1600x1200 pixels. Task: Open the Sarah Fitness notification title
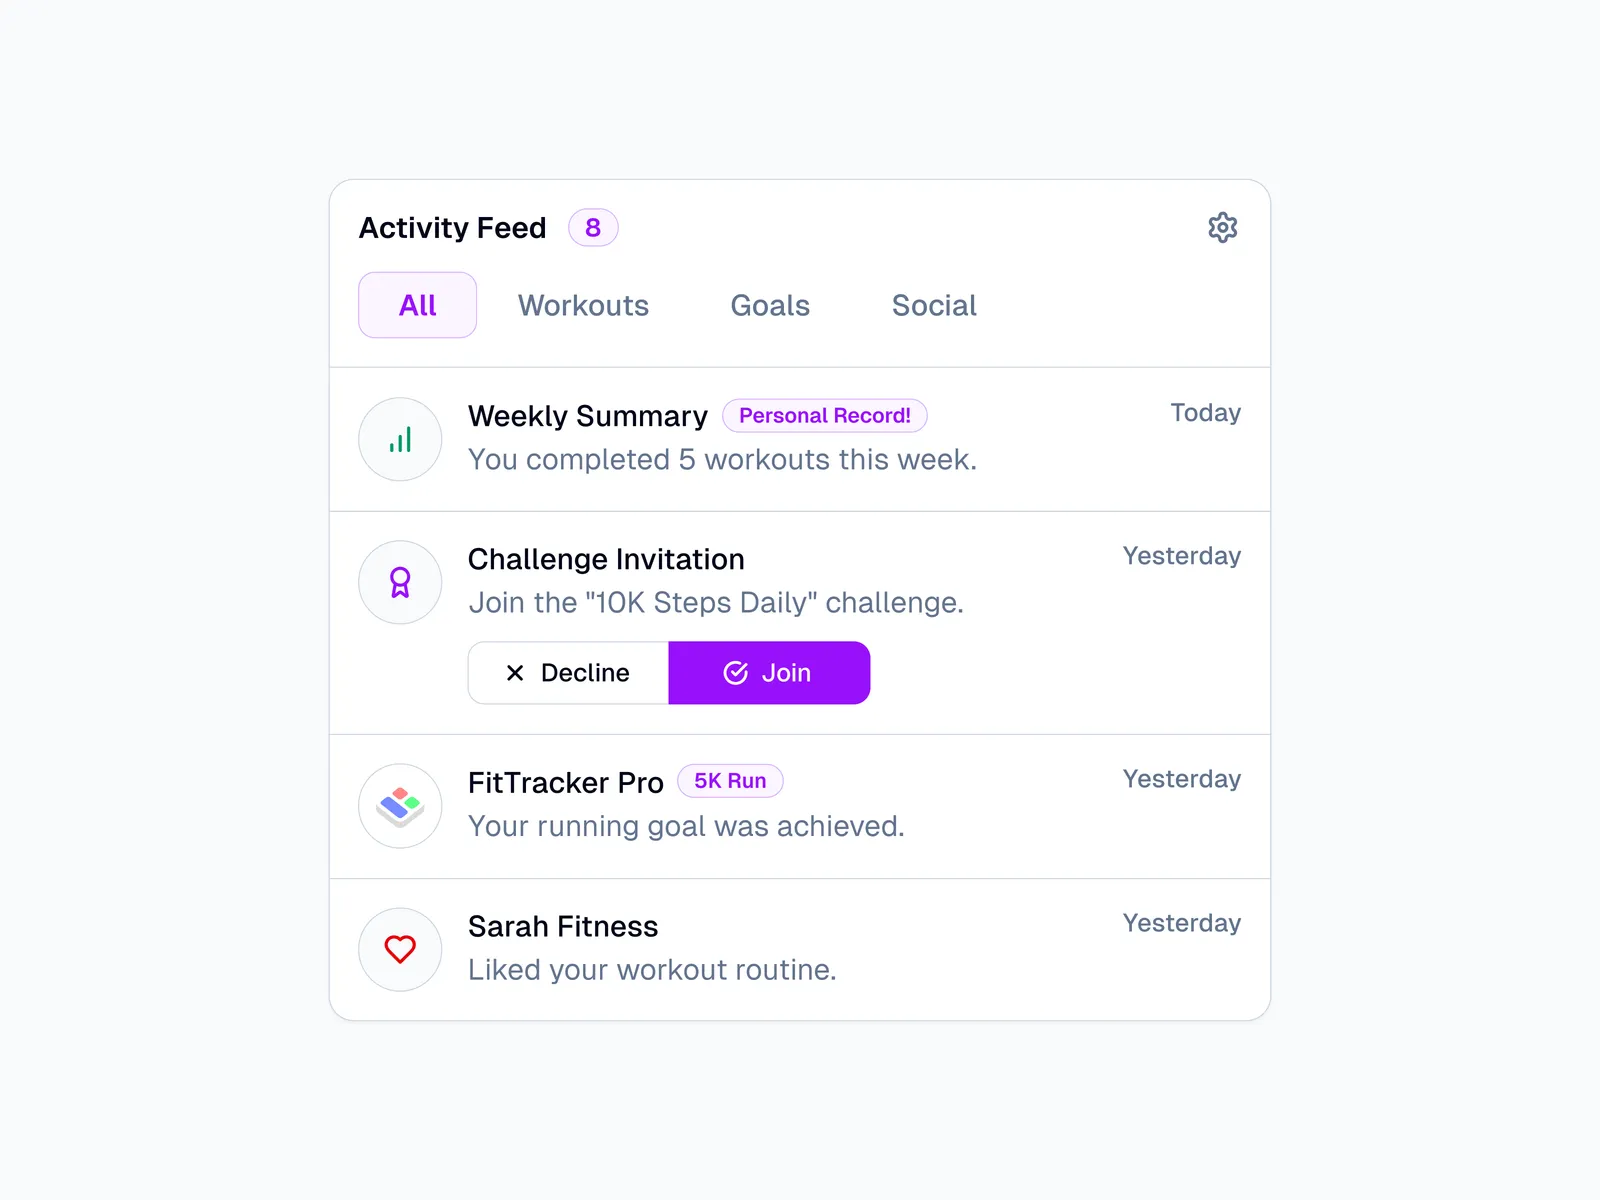tap(563, 926)
